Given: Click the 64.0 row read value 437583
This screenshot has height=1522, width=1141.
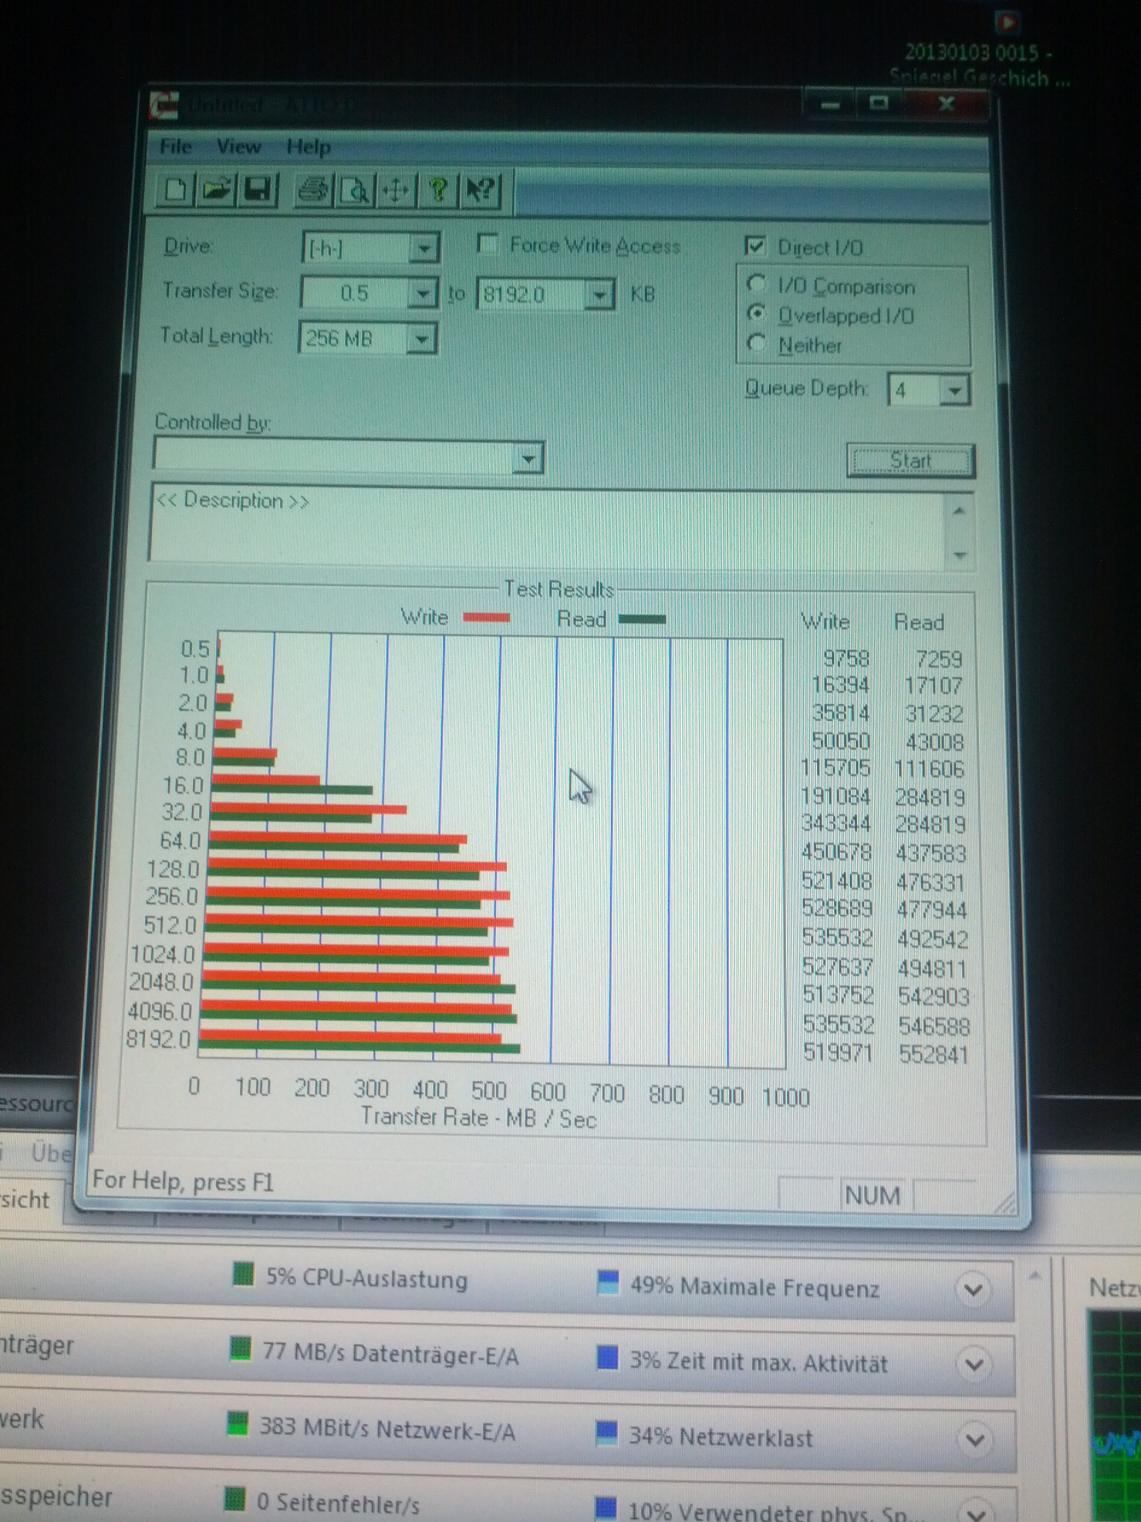Looking at the screenshot, I should [931, 853].
